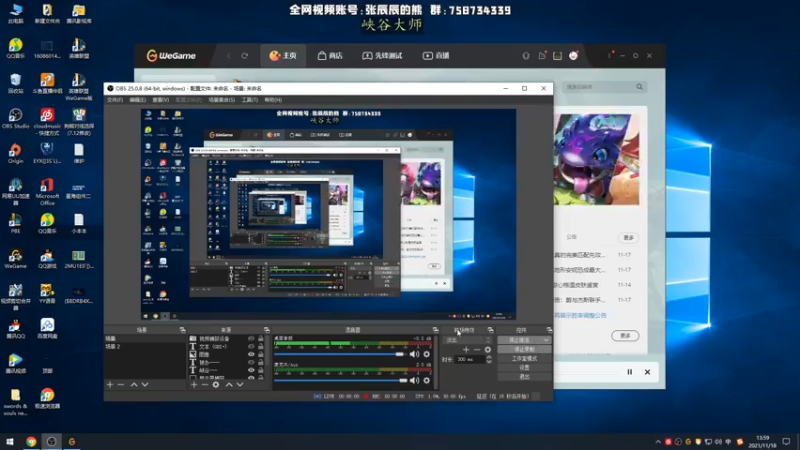Mute the desktop audio speaker icon
The width and height of the screenshot is (800, 450).
tap(414, 354)
